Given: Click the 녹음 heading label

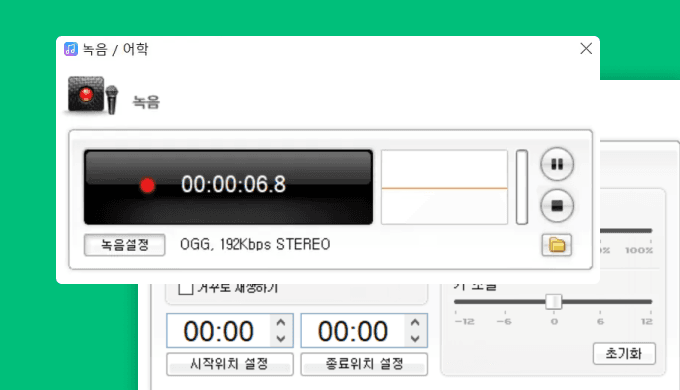Looking at the screenshot, I should coord(146,102).
